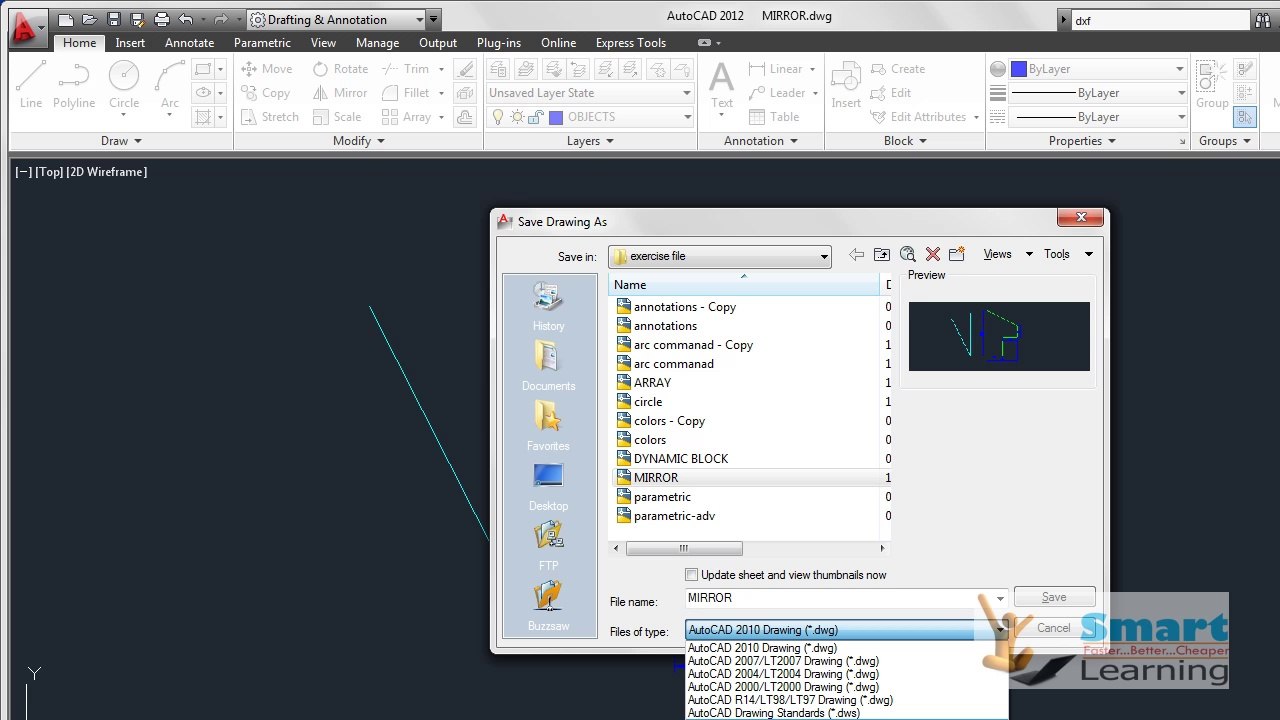Click the Search the Web icon in dialog
The width and height of the screenshot is (1280, 720).
pyautogui.click(x=907, y=255)
